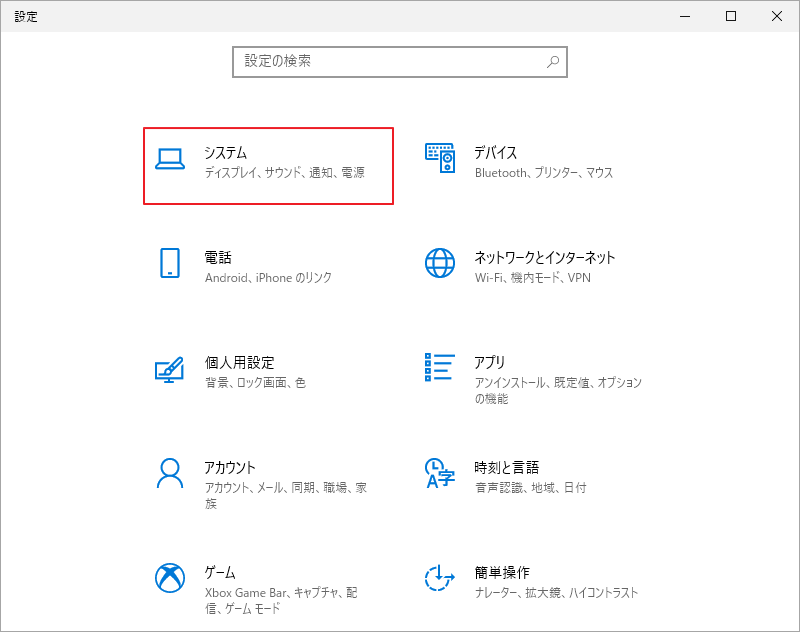The width and height of the screenshot is (800, 632).
Task: Select the 電話 category title
Action: click(x=218, y=257)
